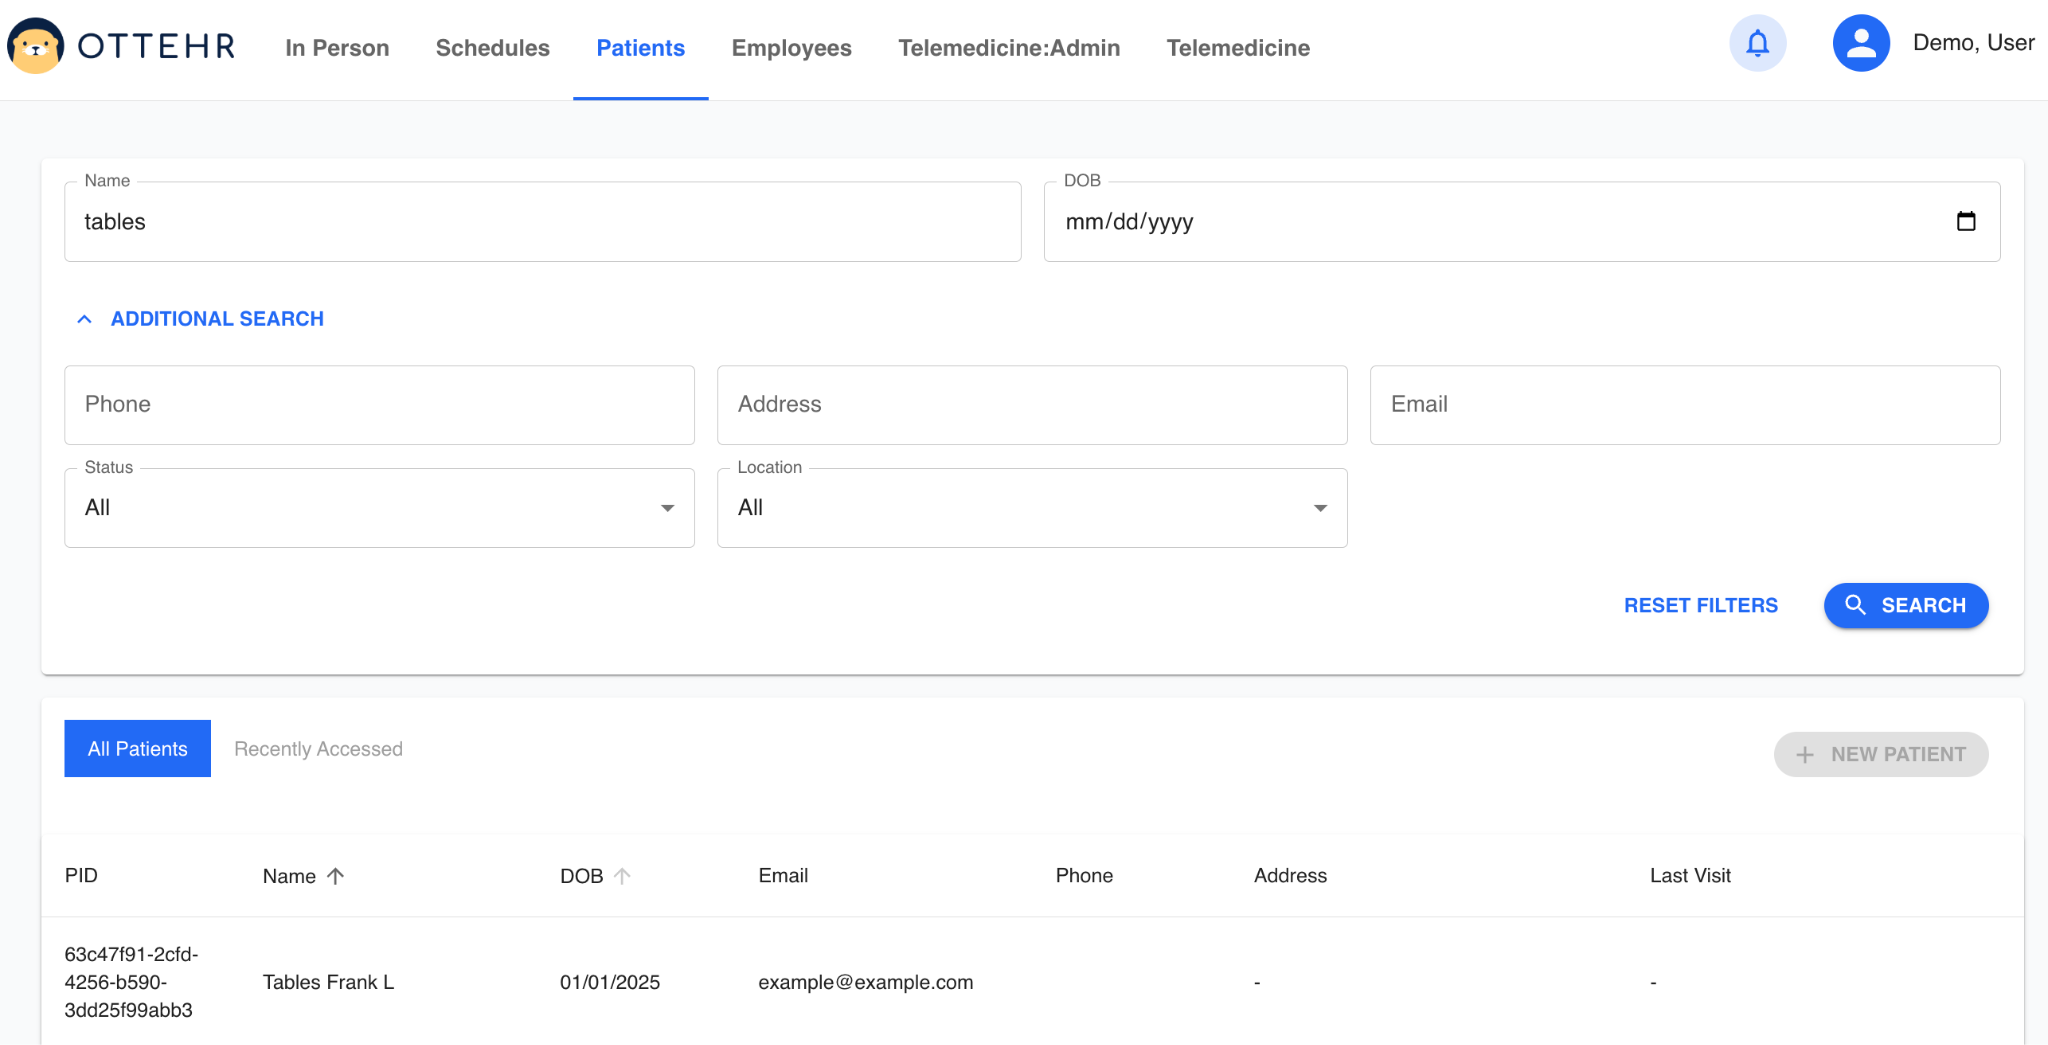
Task: Click into the Email search field
Action: 1684,405
